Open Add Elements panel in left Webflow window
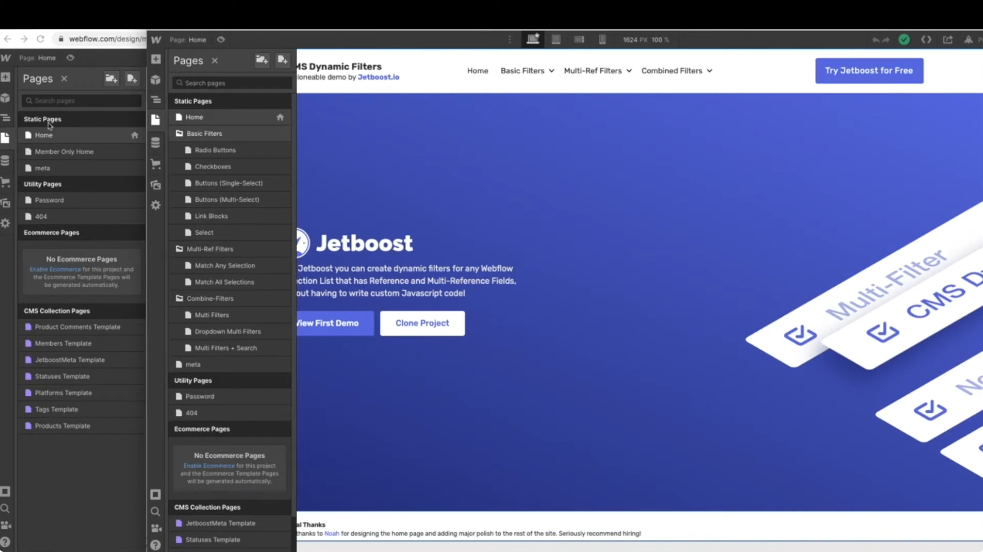Image resolution: width=983 pixels, height=552 pixels. tap(6, 77)
